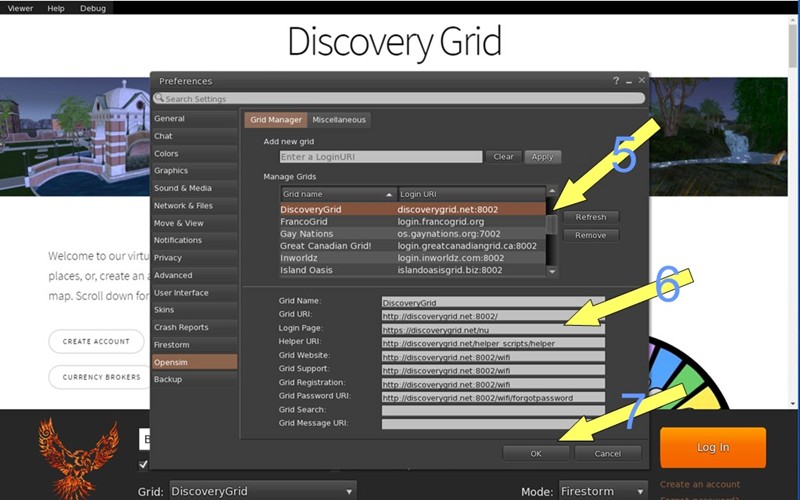Open the Debug menu
Image resolution: width=800 pixels, height=500 pixels.
tap(93, 8)
